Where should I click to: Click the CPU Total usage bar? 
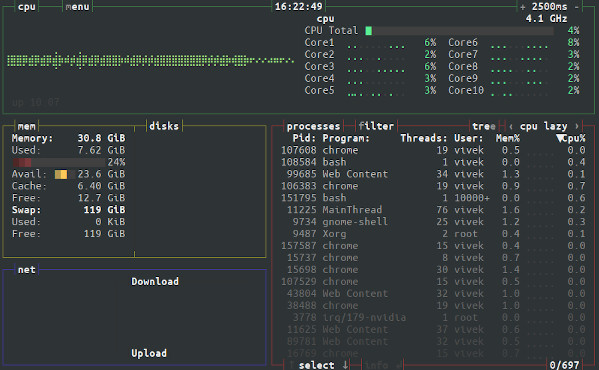click(x=460, y=31)
